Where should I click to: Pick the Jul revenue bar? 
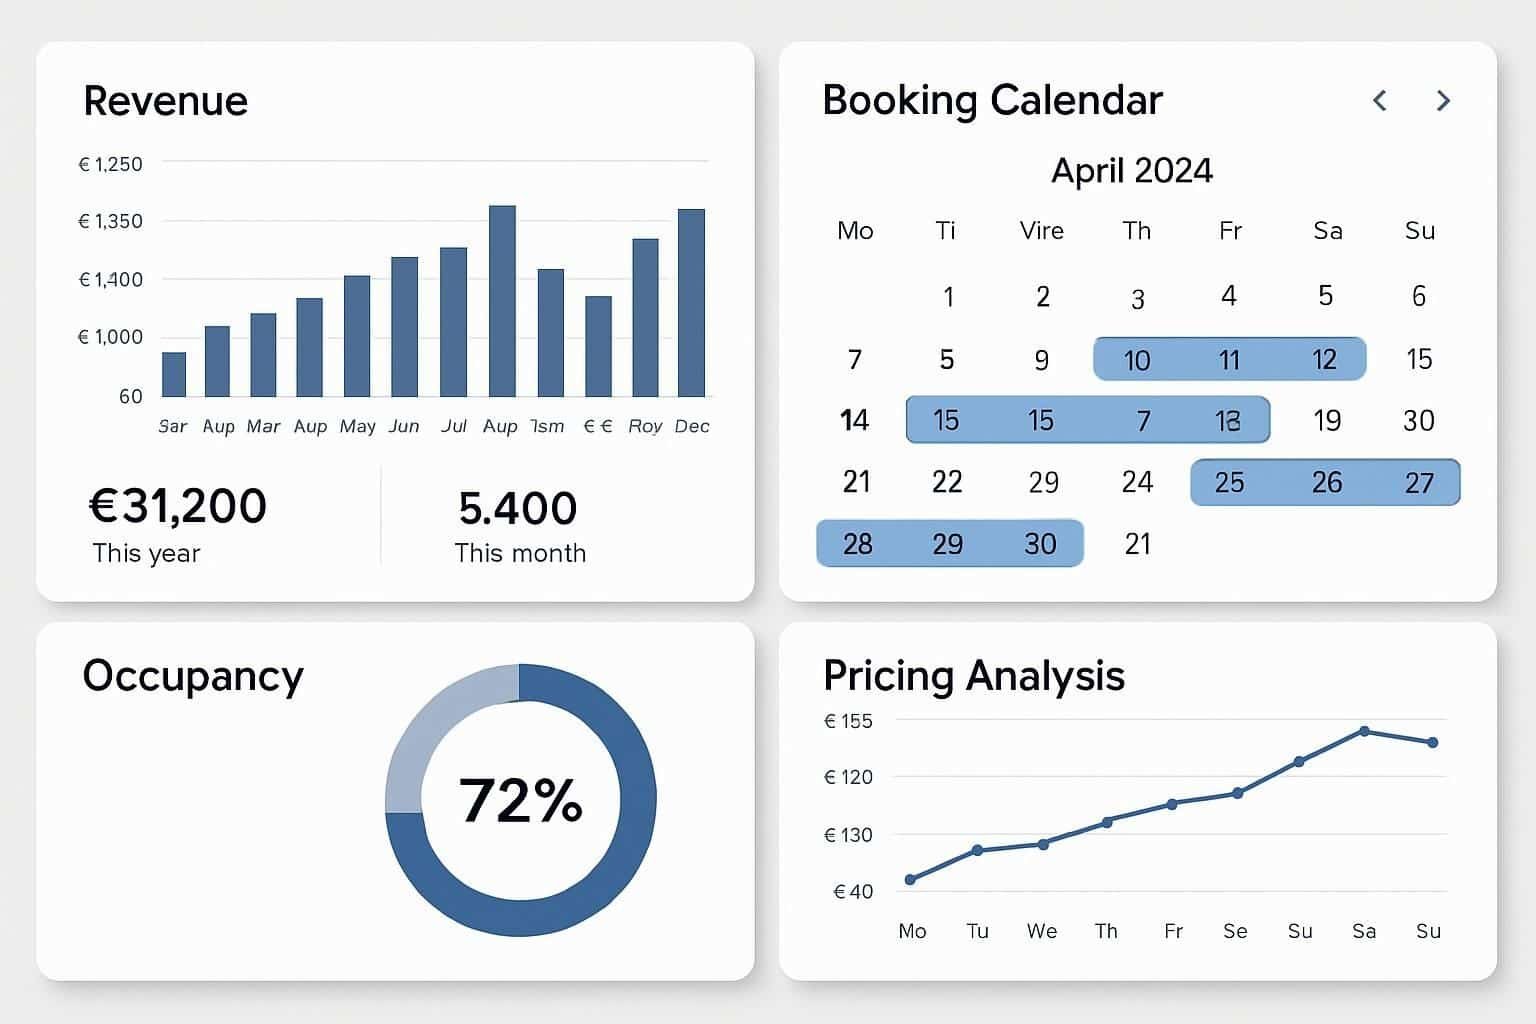[453, 322]
